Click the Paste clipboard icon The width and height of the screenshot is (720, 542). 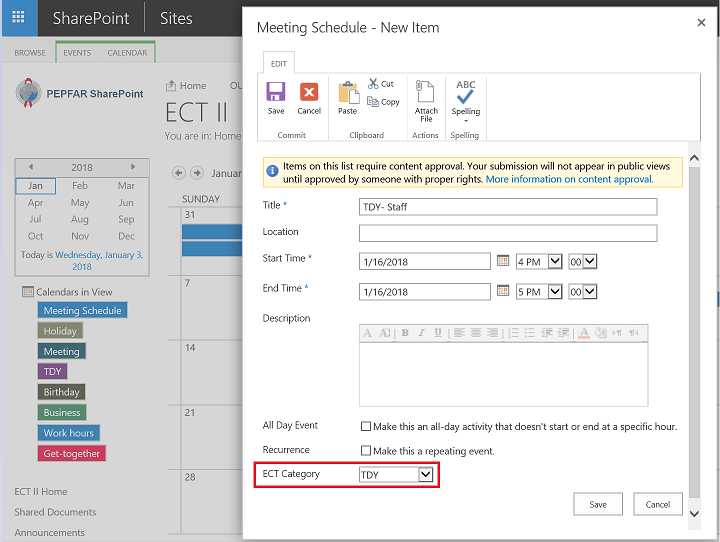(348, 97)
